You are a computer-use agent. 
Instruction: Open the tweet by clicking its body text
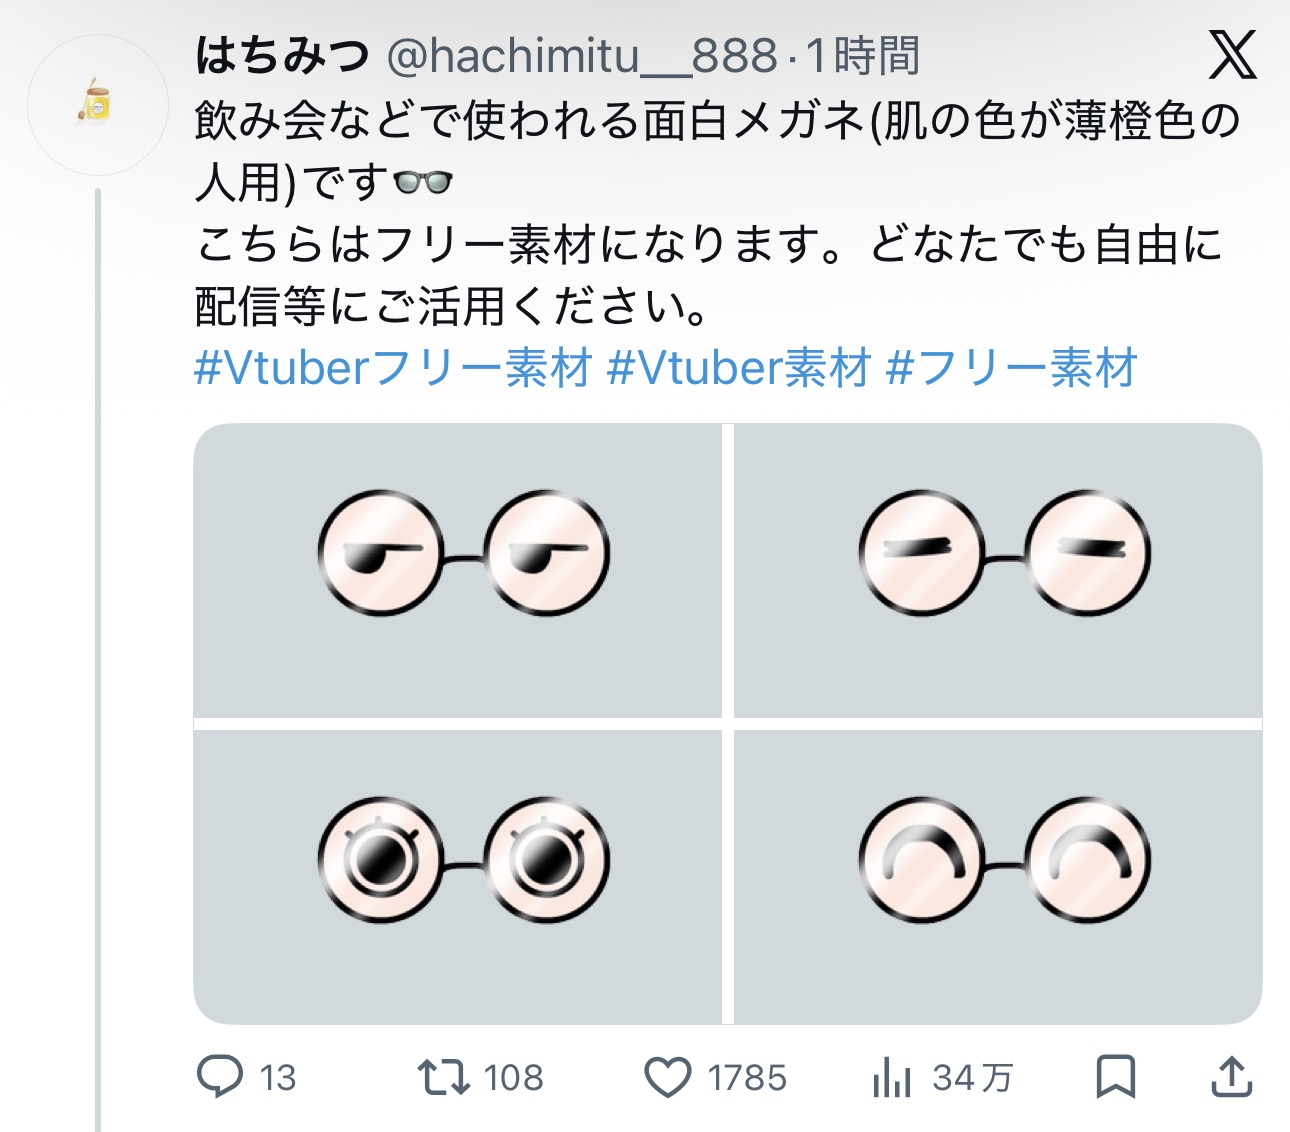pyautogui.click(x=700, y=244)
